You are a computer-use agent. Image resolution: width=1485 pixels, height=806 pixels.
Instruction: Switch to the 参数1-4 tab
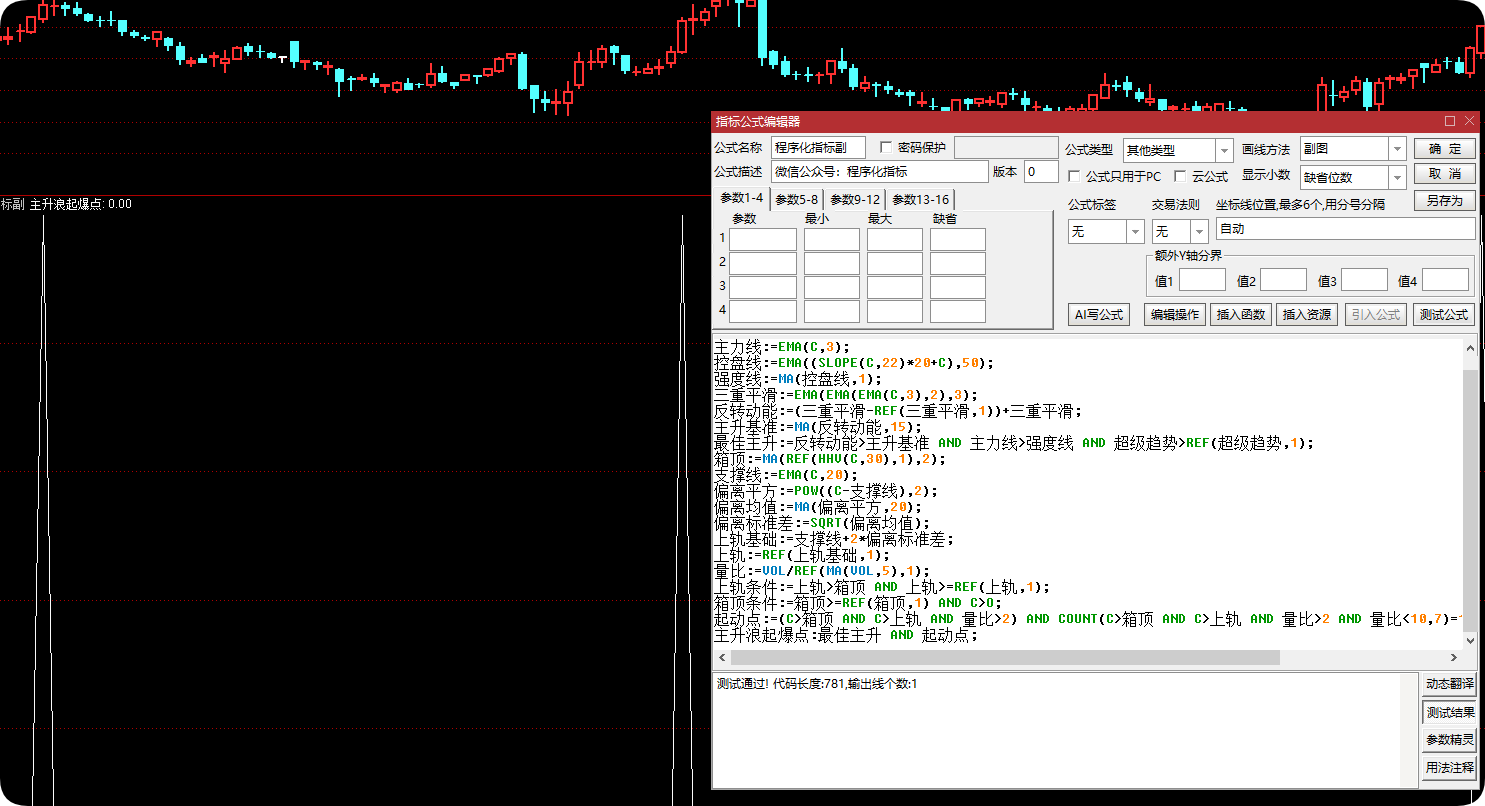(x=741, y=198)
